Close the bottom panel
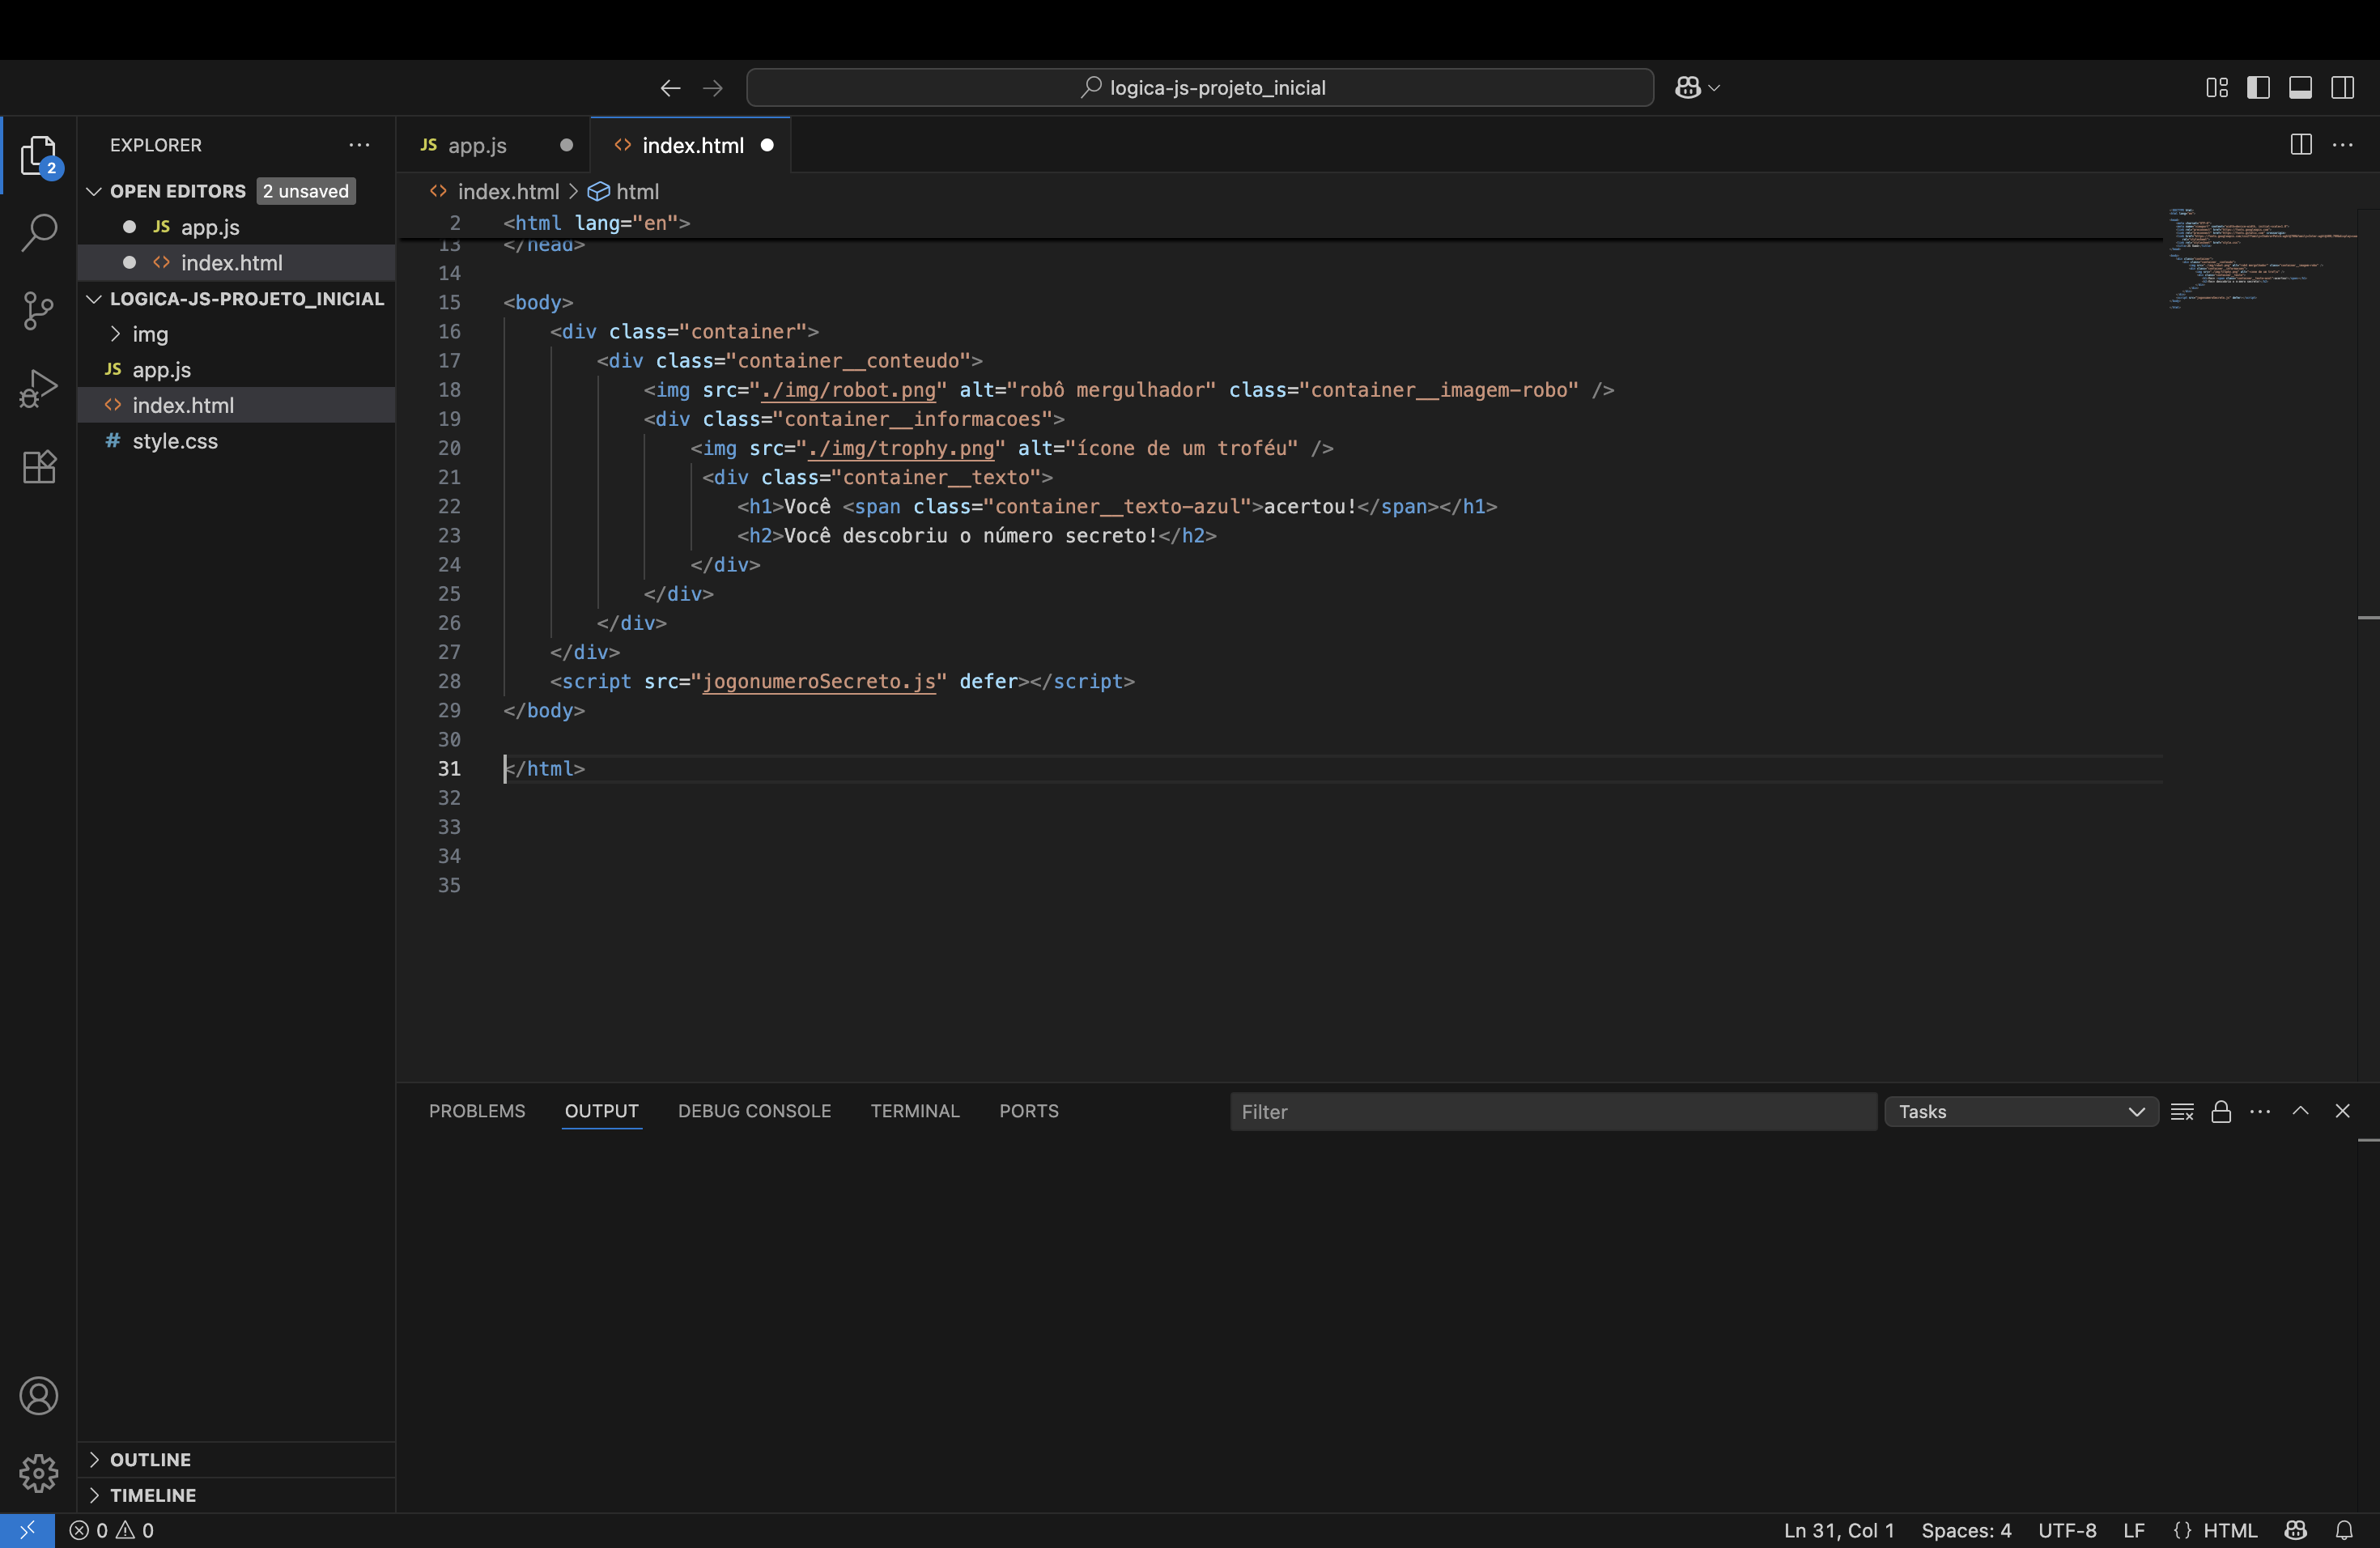The width and height of the screenshot is (2380, 1548). coord(2342,1111)
